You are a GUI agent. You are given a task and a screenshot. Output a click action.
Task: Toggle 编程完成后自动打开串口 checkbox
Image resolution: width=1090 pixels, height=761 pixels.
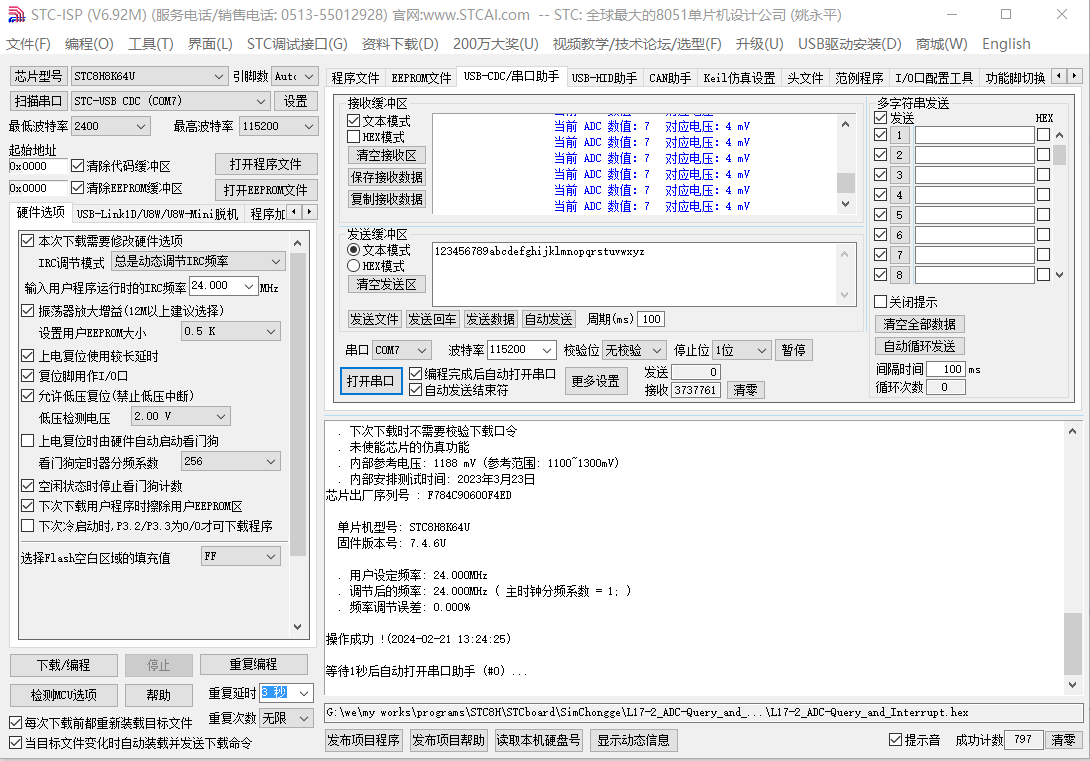pos(416,374)
